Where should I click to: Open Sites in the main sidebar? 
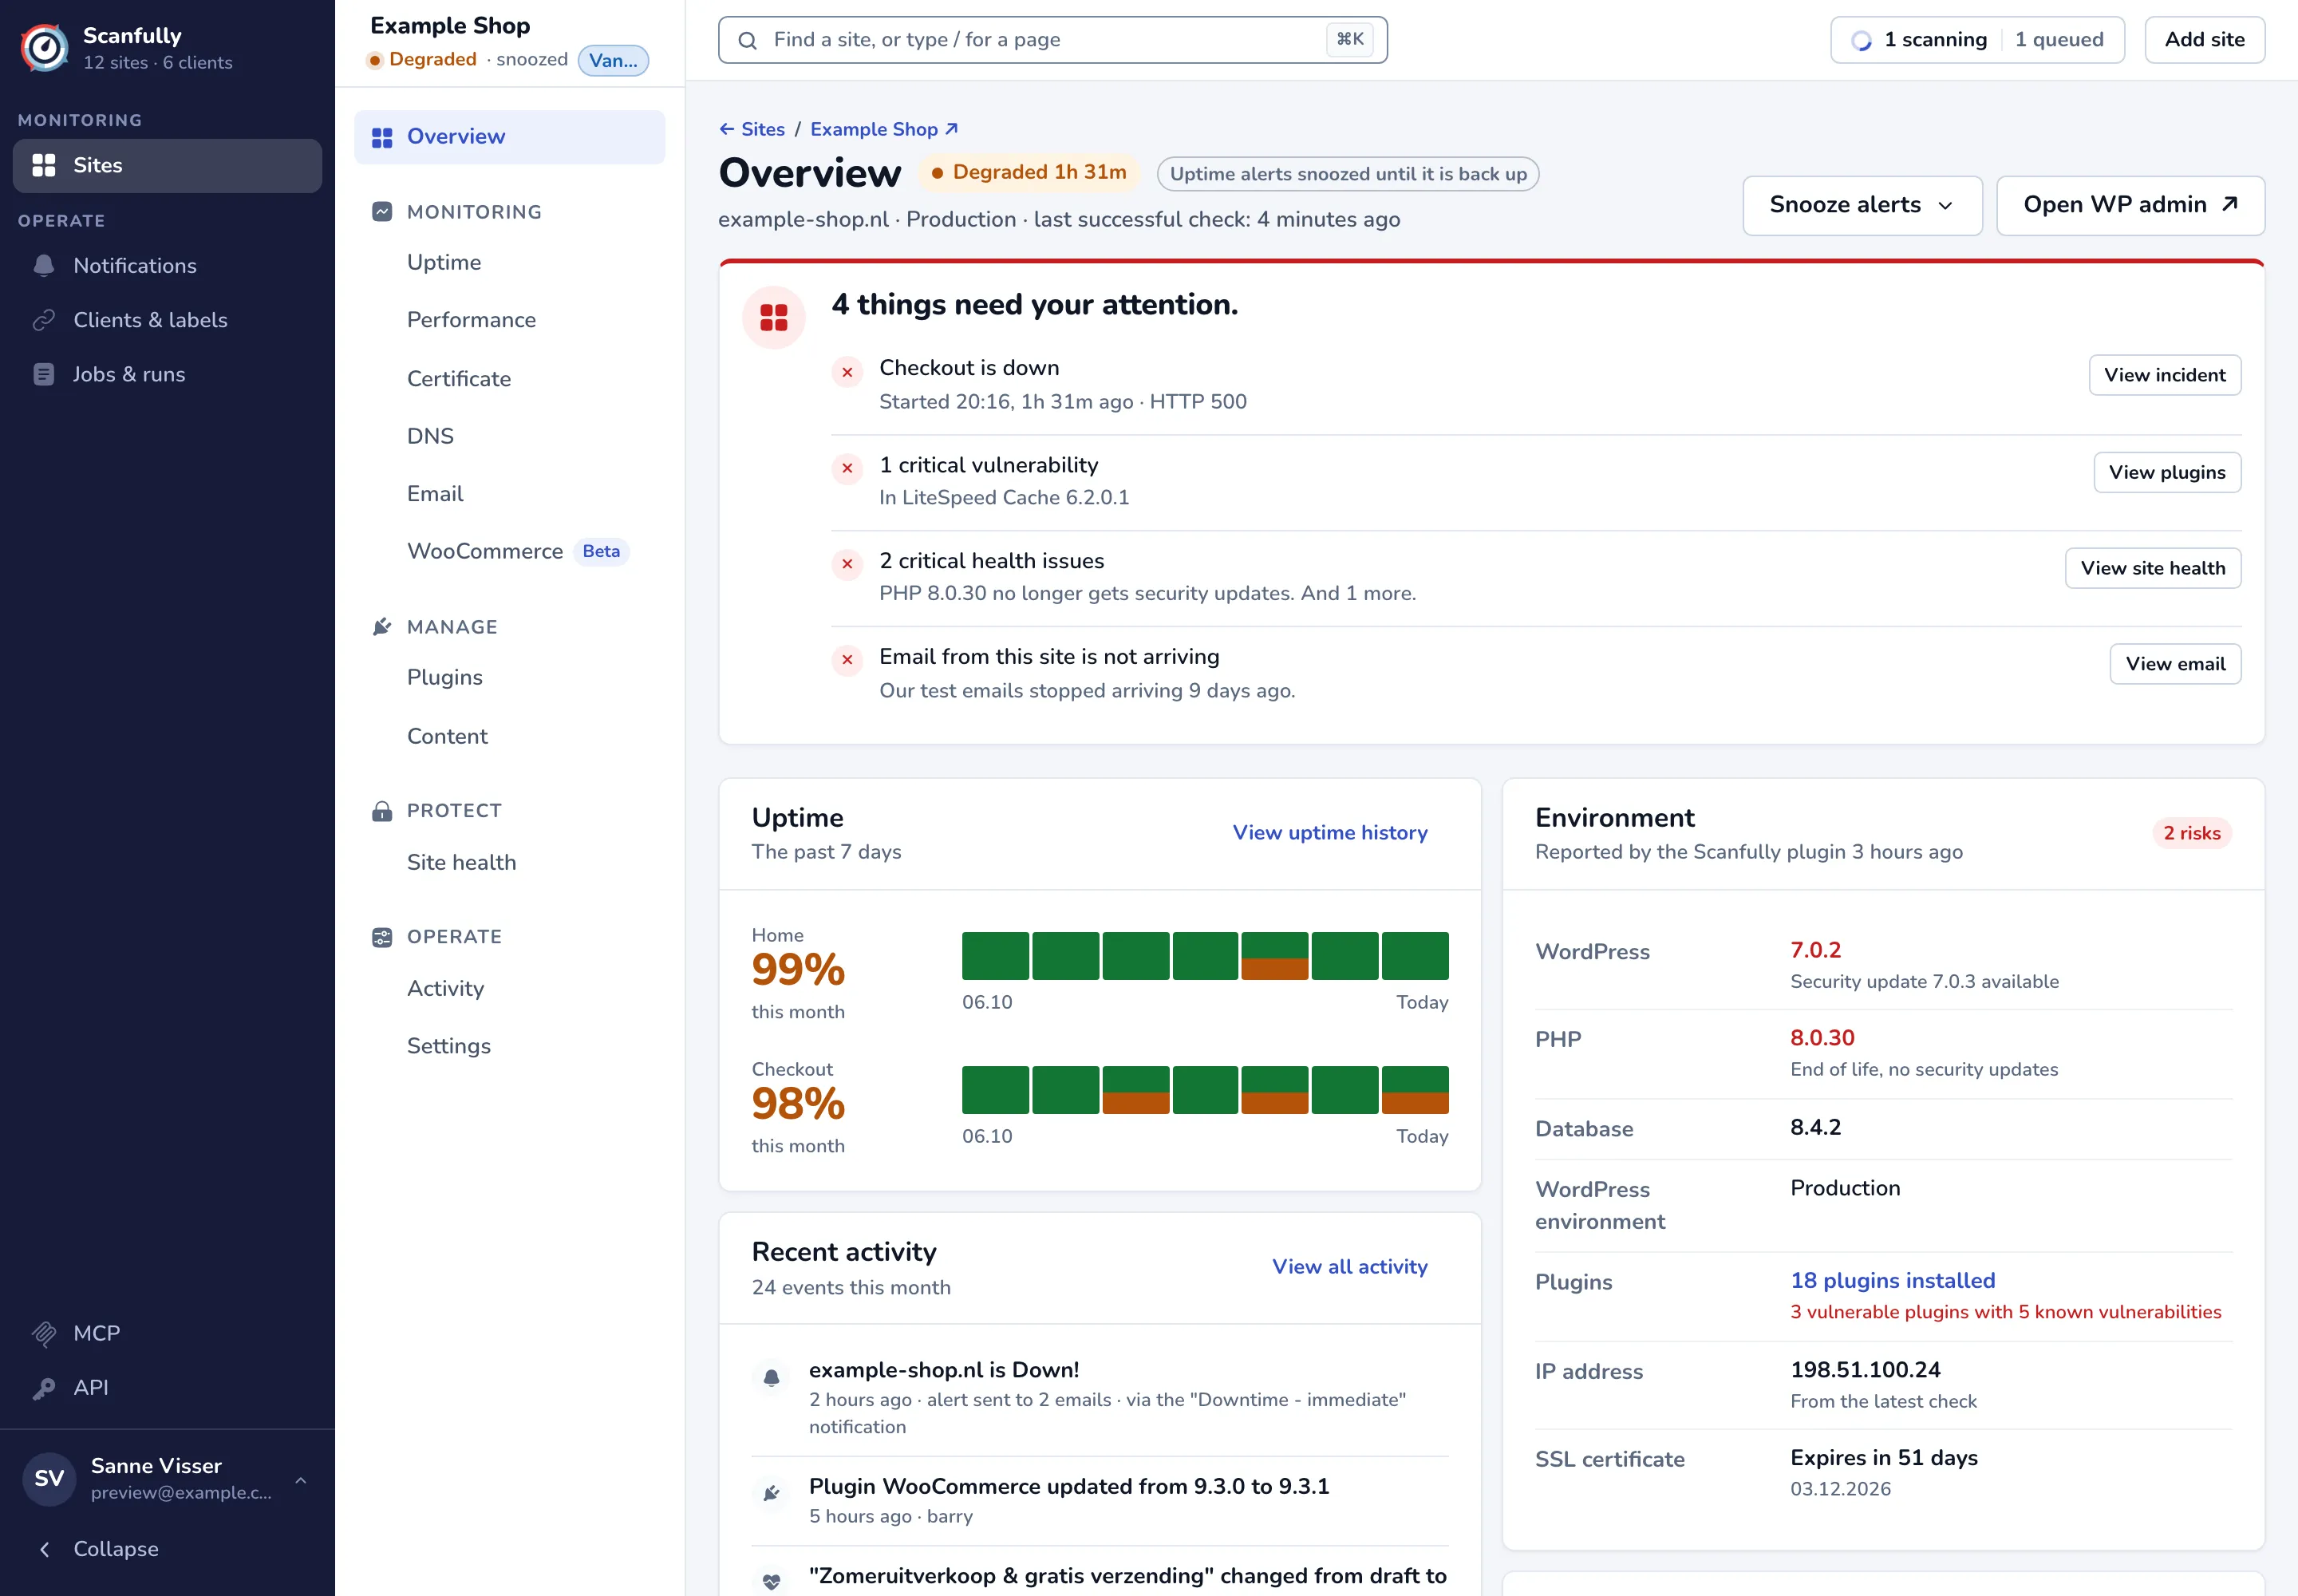pyautogui.click(x=167, y=165)
